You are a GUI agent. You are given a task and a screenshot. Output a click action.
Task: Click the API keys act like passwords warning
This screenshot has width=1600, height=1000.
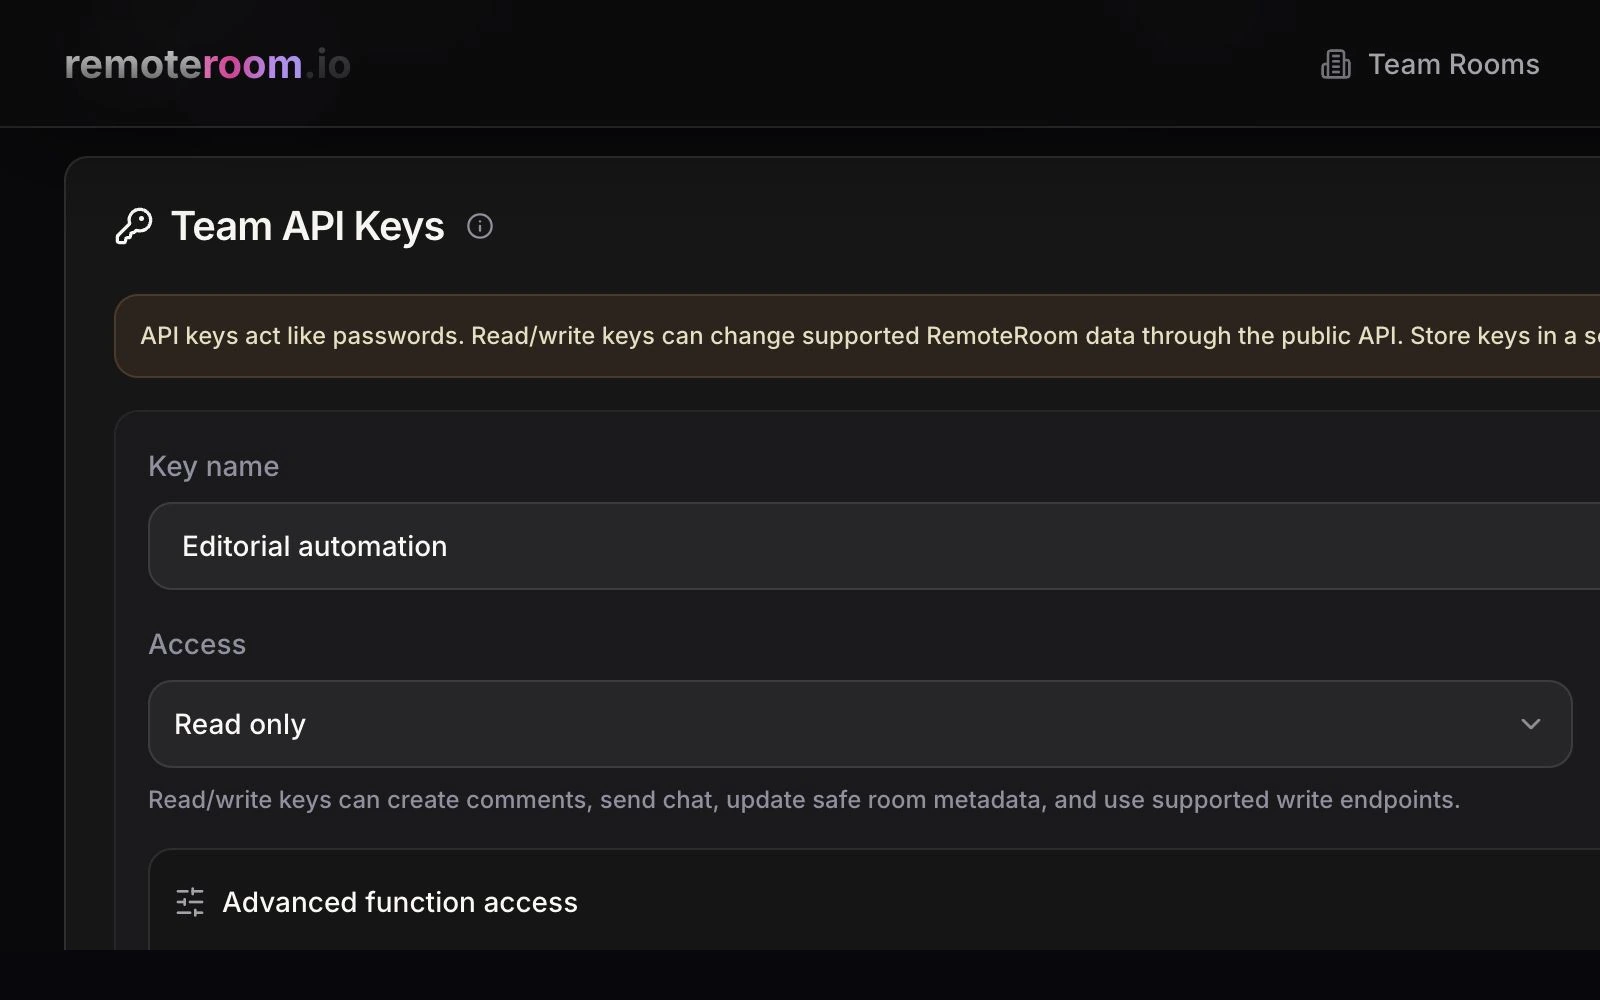tap(857, 336)
